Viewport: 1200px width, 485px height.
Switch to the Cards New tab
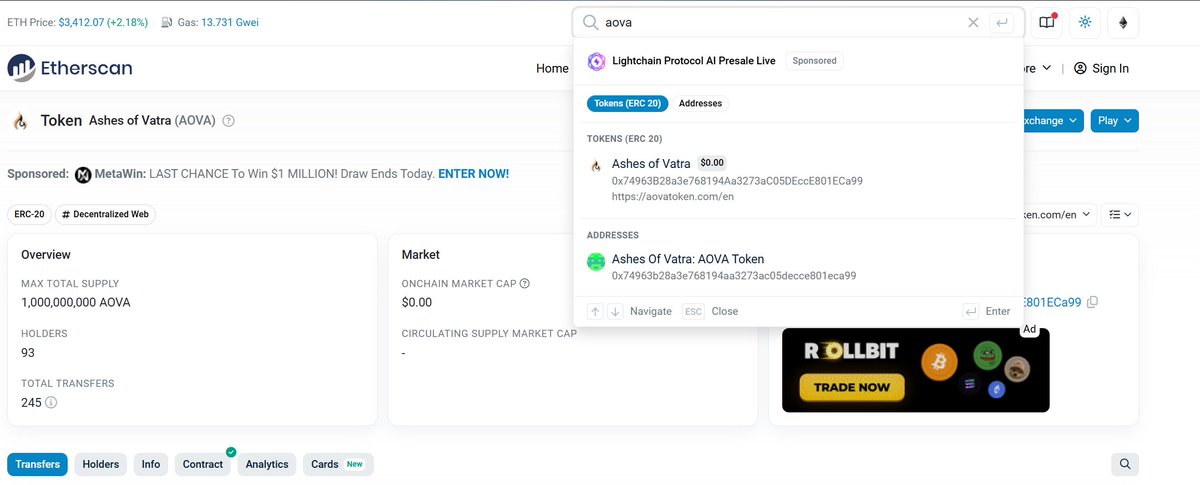338,464
